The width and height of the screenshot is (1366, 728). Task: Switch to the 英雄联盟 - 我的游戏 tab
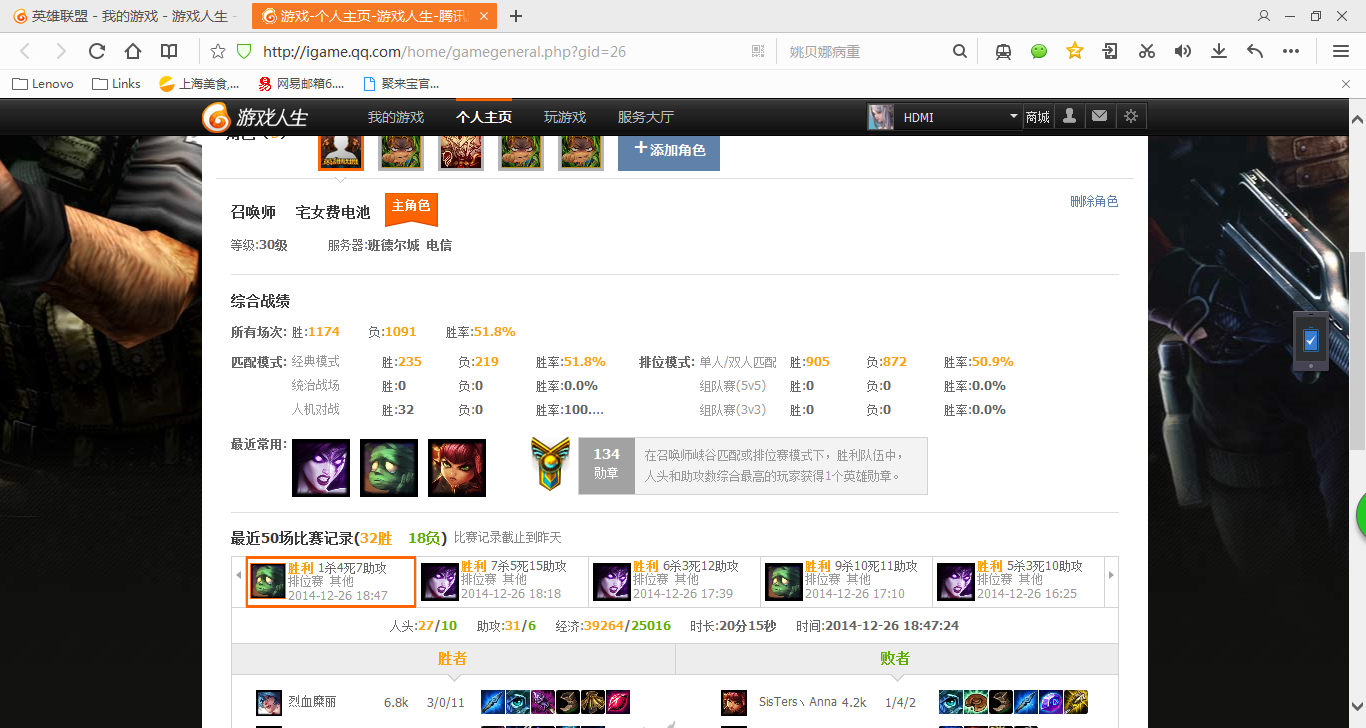pyautogui.click(x=124, y=16)
